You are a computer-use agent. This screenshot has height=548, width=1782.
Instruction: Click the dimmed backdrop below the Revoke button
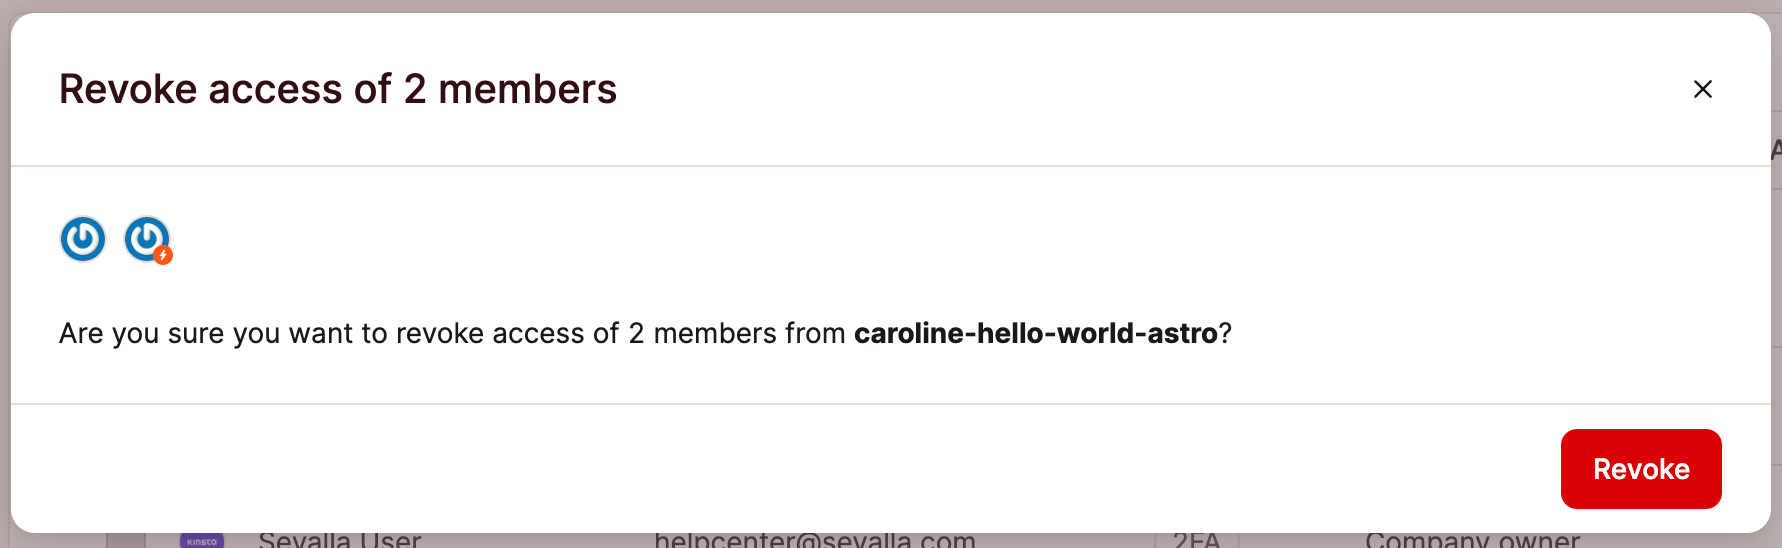point(1640,541)
